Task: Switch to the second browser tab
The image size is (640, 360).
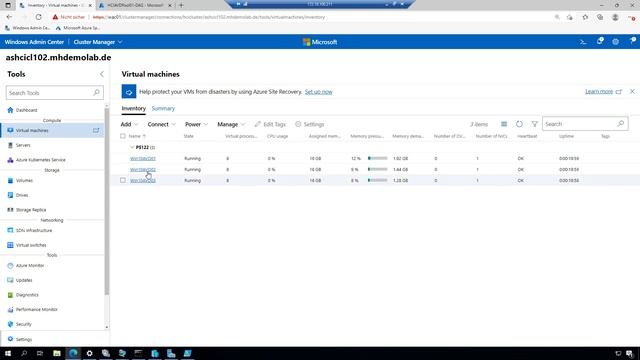Action: pyautogui.click(x=135, y=5)
